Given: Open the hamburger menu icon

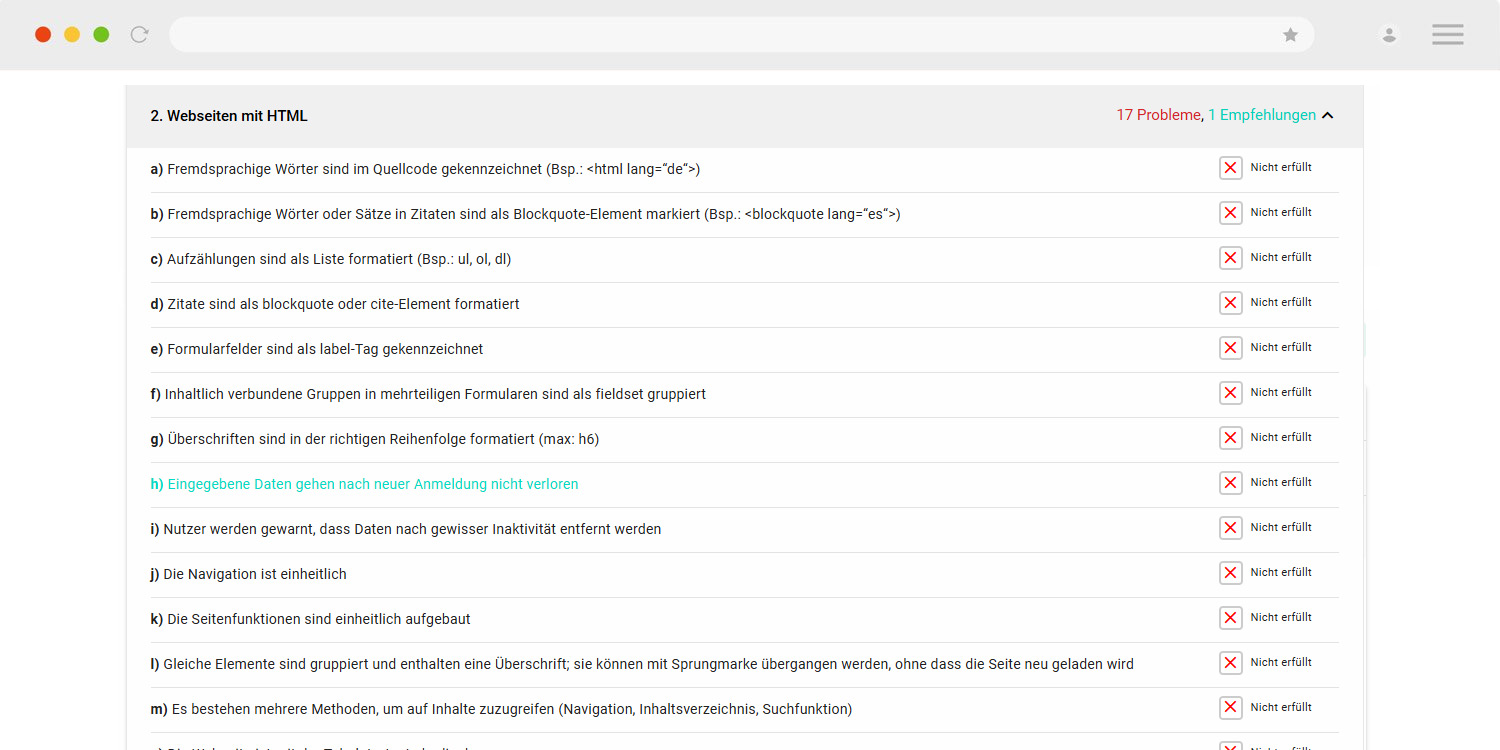Looking at the screenshot, I should 1447,35.
